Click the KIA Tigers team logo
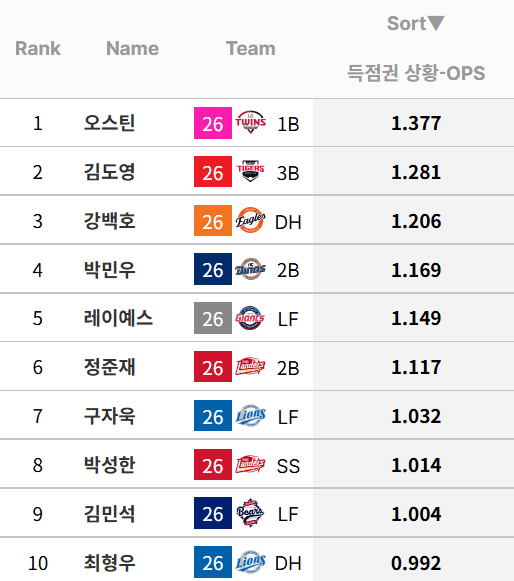This screenshot has height=581, width=514. coord(251,171)
